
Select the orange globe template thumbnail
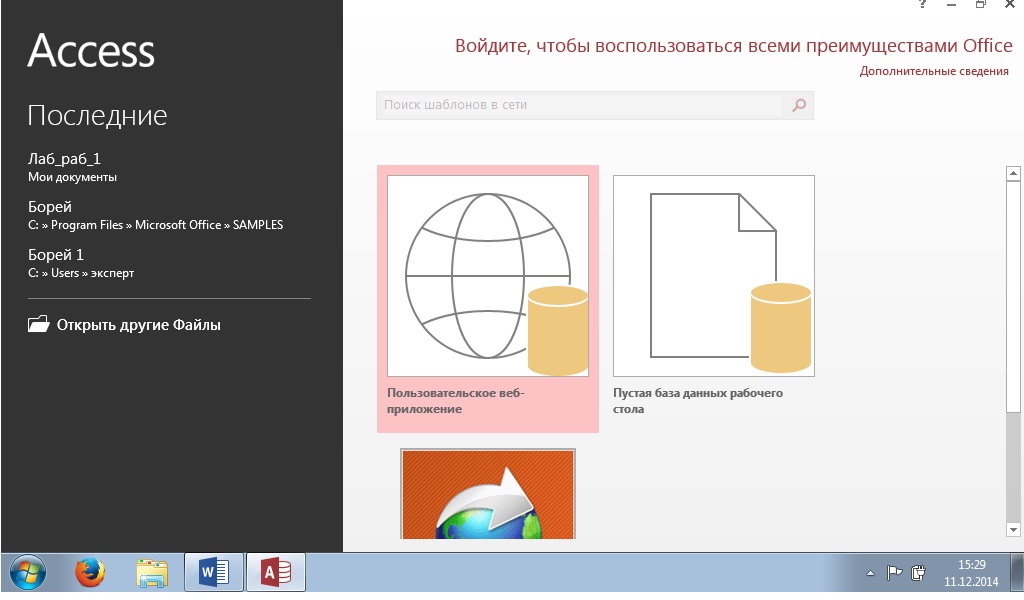[x=488, y=494]
